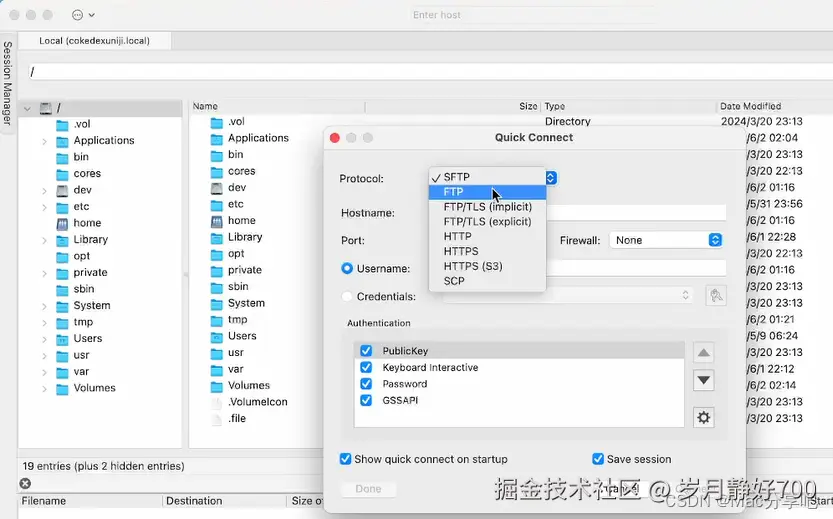
Task: Pick FTP/TLS (explicit) protocol
Action: [x=487, y=222]
